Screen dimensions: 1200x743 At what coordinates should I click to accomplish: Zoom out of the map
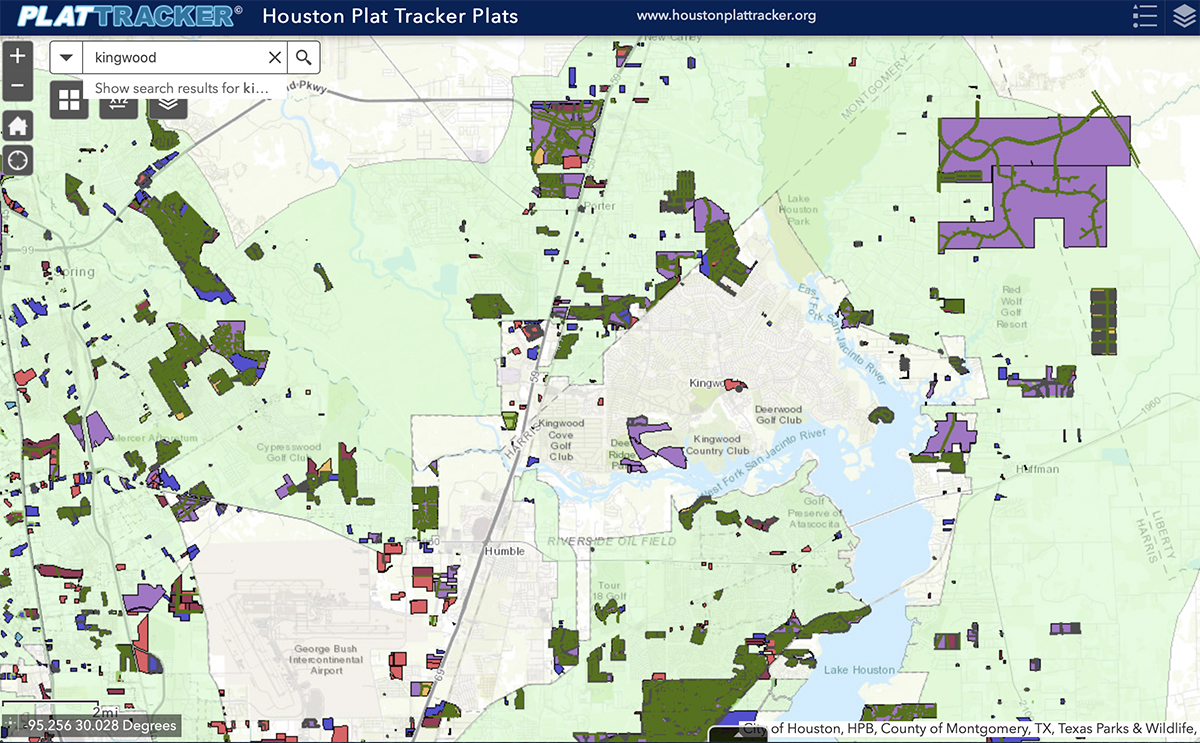coord(18,87)
